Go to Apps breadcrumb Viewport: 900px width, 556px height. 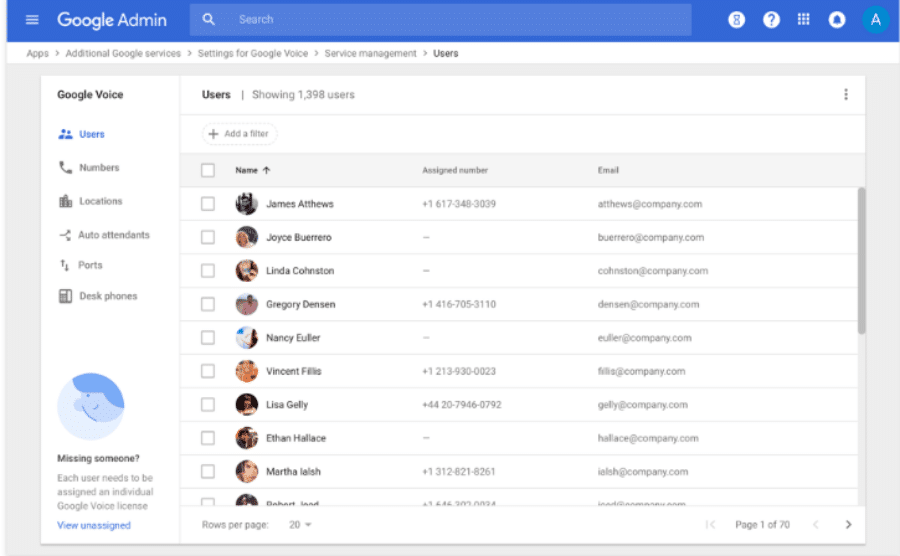[37, 53]
